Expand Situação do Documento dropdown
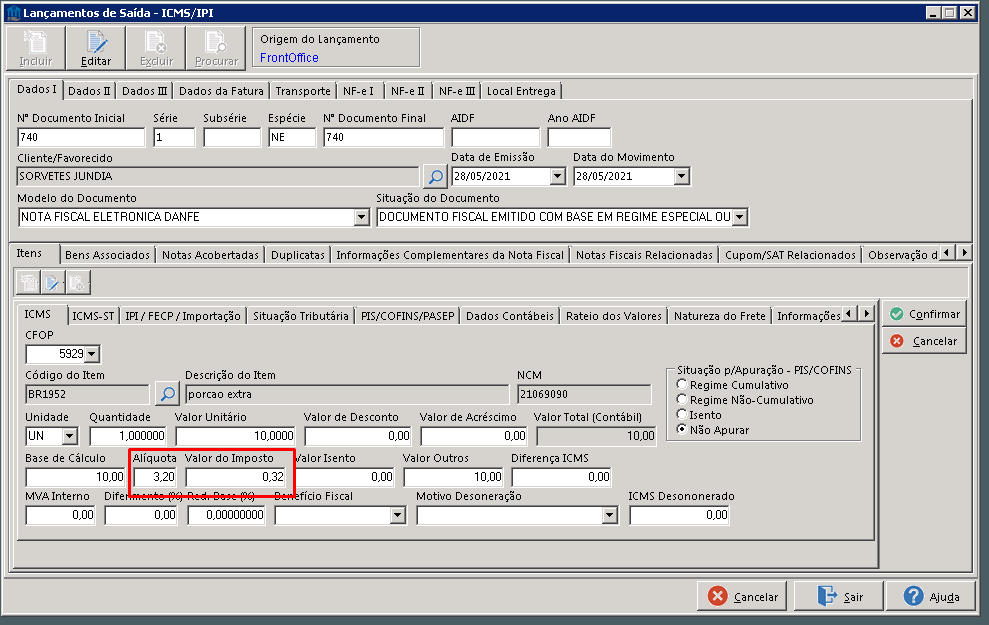This screenshot has width=989, height=625. (x=740, y=217)
